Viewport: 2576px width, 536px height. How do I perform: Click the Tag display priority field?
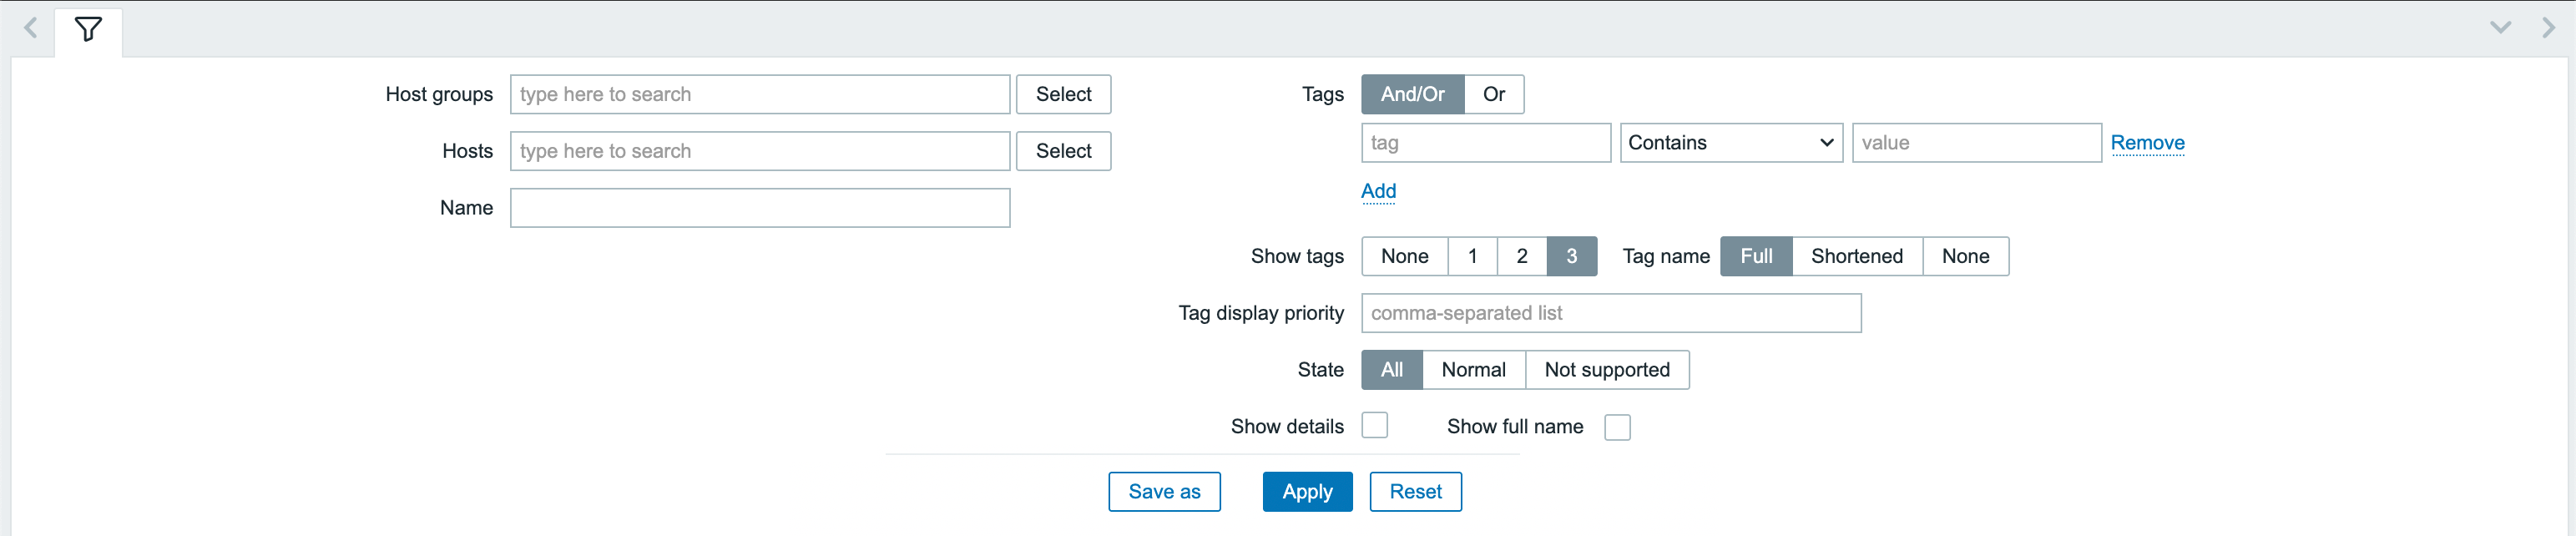coord(1611,313)
